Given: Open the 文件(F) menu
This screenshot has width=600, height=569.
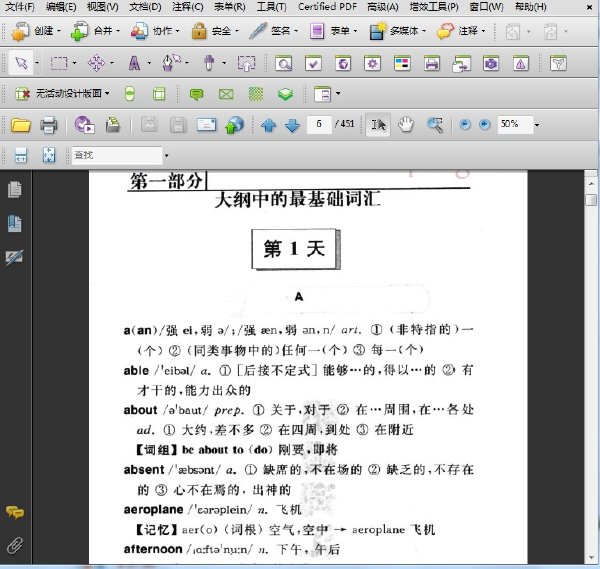Looking at the screenshot, I should pyautogui.click(x=20, y=7).
